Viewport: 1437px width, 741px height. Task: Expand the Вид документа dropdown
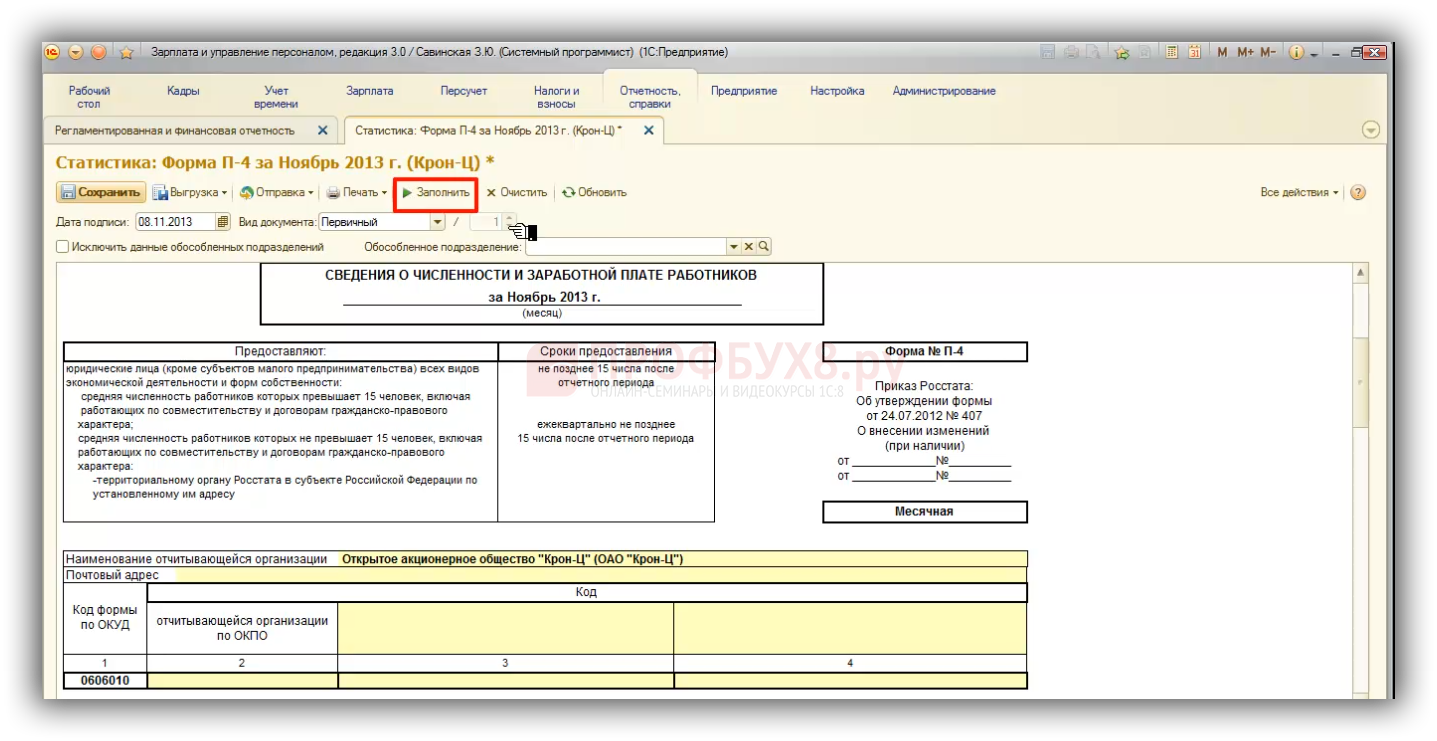(x=437, y=222)
